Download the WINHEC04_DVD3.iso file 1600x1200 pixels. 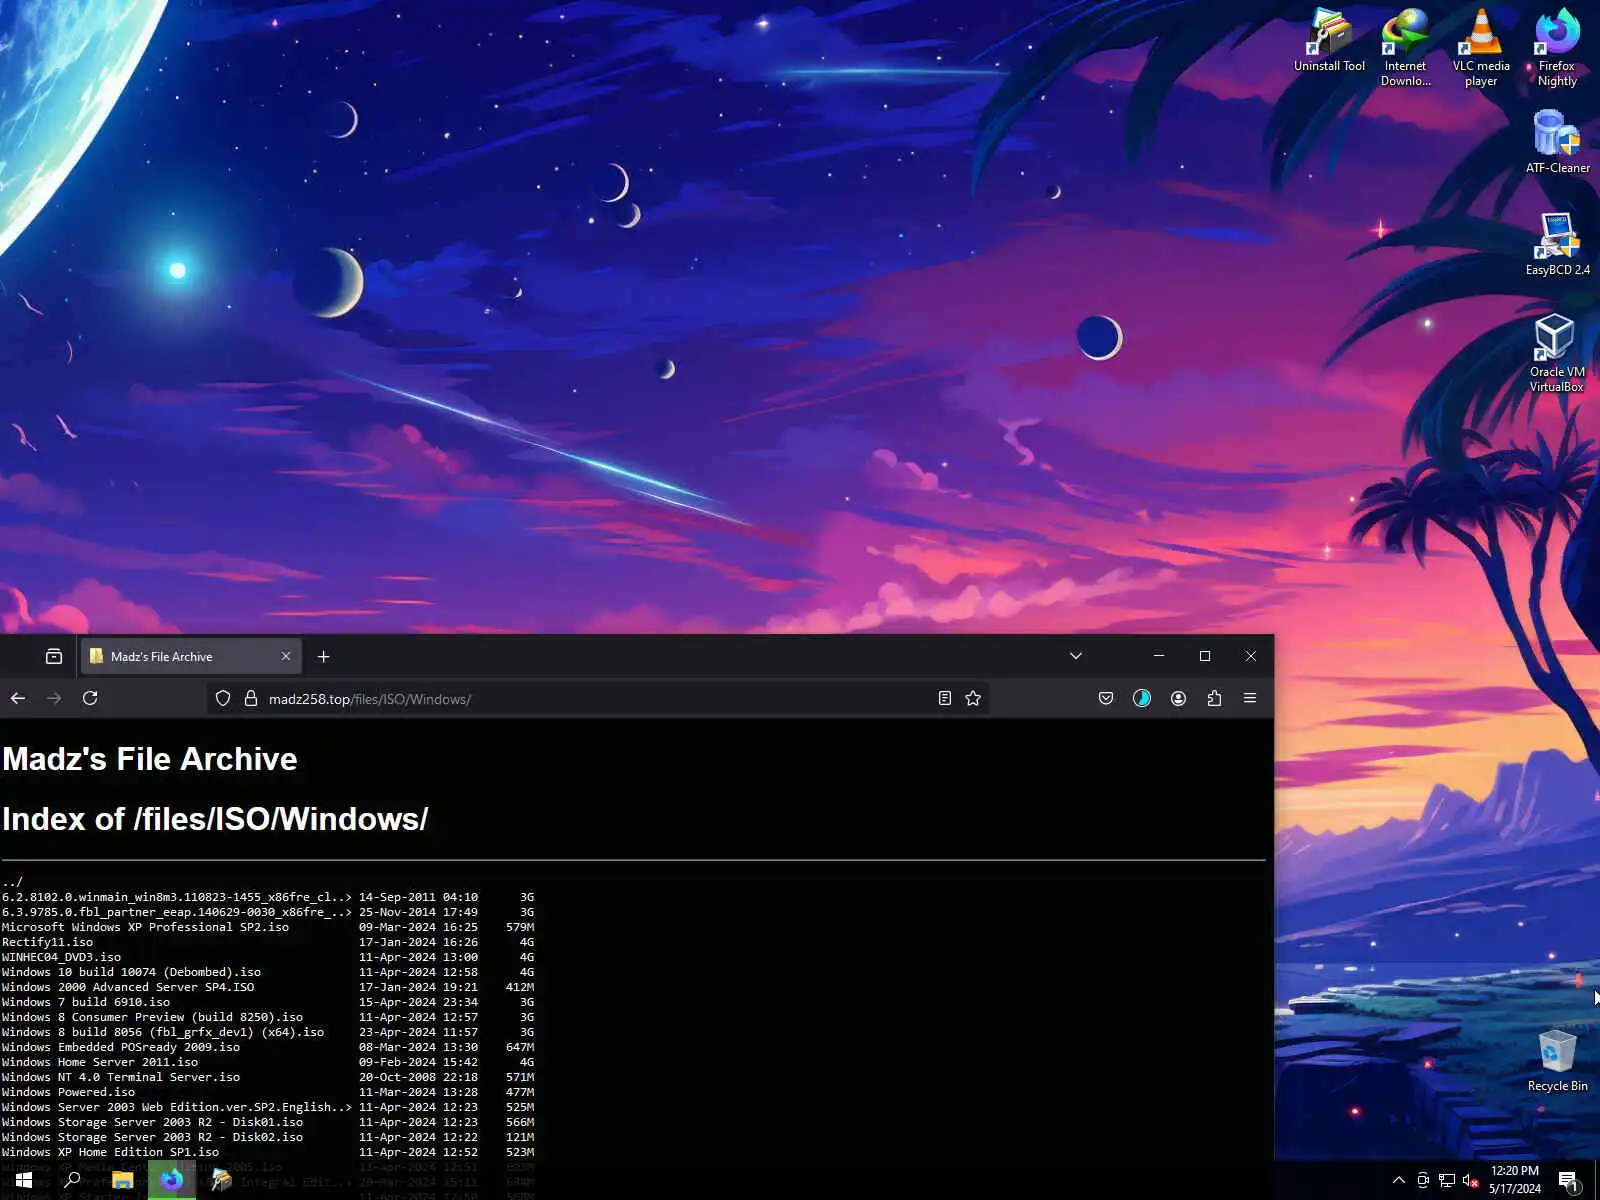[x=61, y=957]
